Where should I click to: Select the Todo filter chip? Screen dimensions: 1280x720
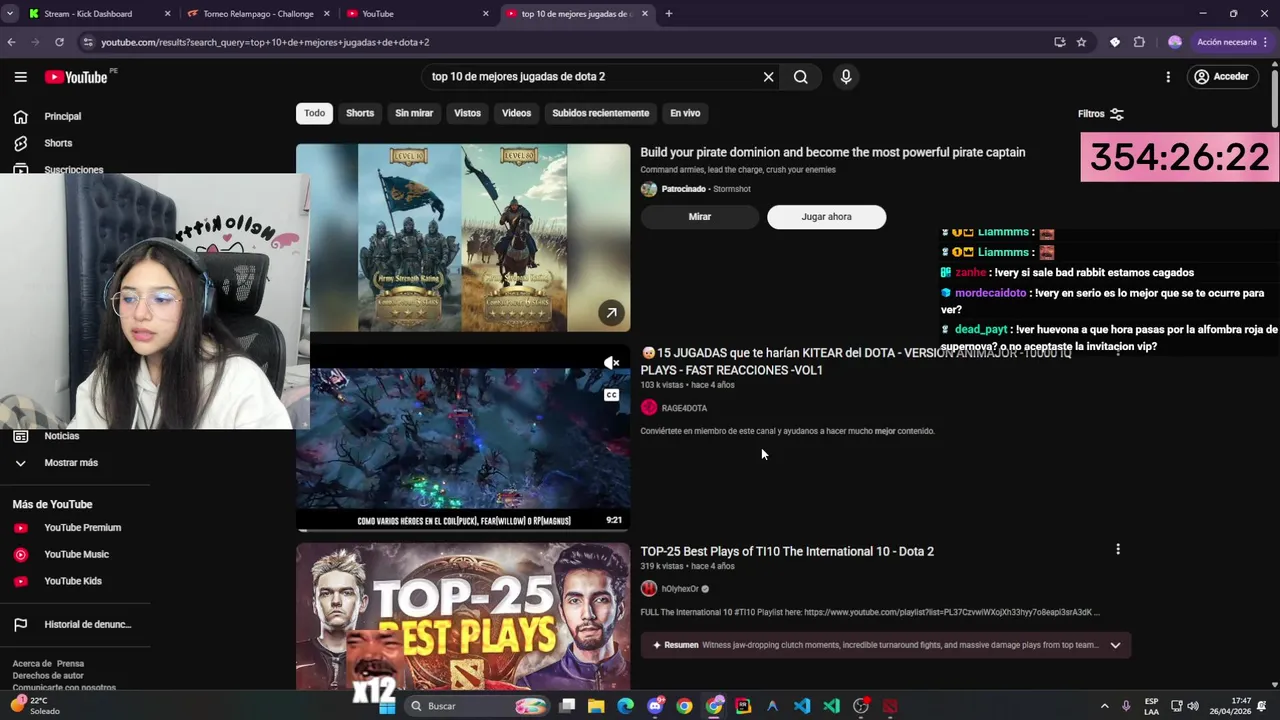[x=314, y=113]
